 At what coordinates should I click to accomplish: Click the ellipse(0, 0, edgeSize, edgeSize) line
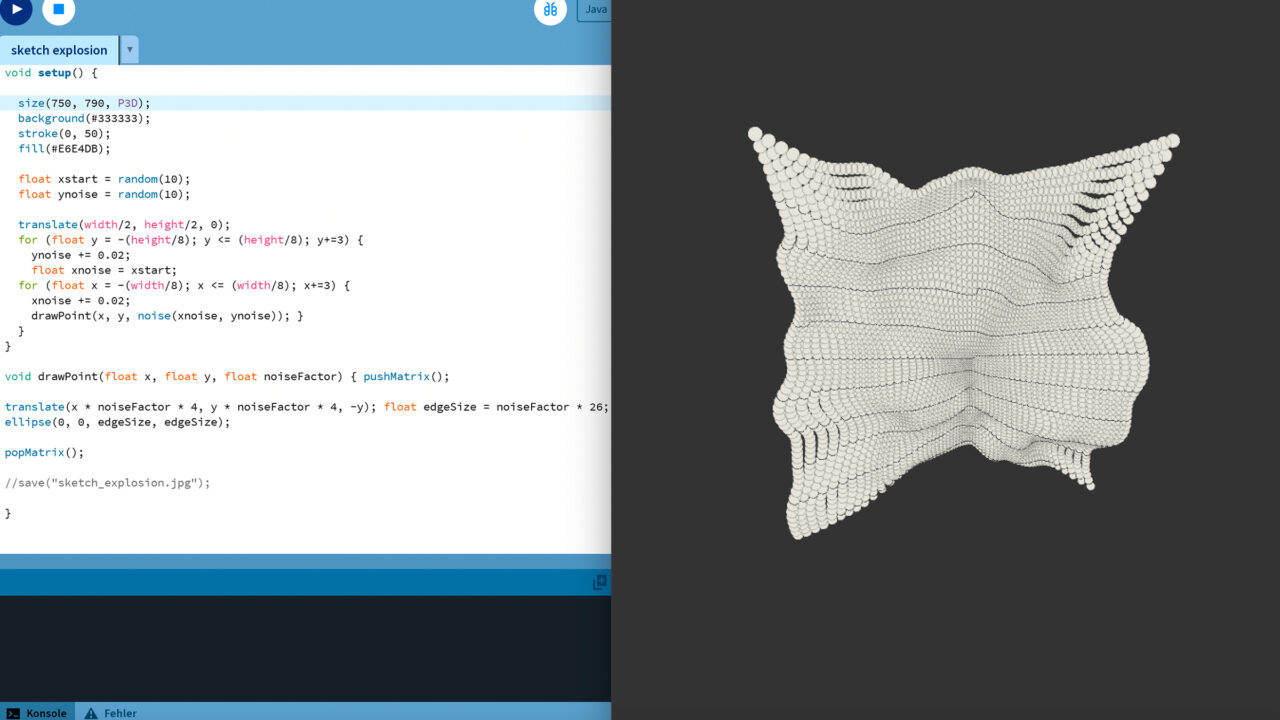pyautogui.click(x=117, y=422)
